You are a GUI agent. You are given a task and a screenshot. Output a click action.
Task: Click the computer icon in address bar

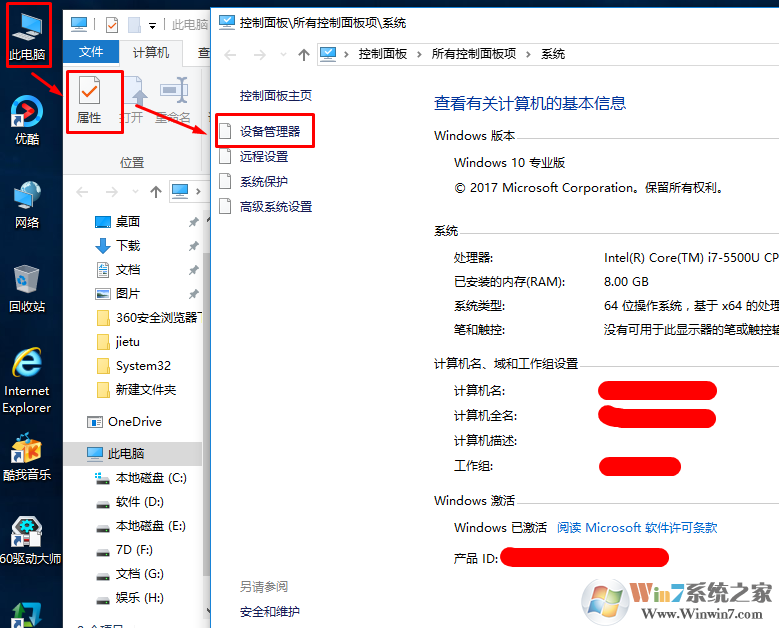tap(328, 54)
